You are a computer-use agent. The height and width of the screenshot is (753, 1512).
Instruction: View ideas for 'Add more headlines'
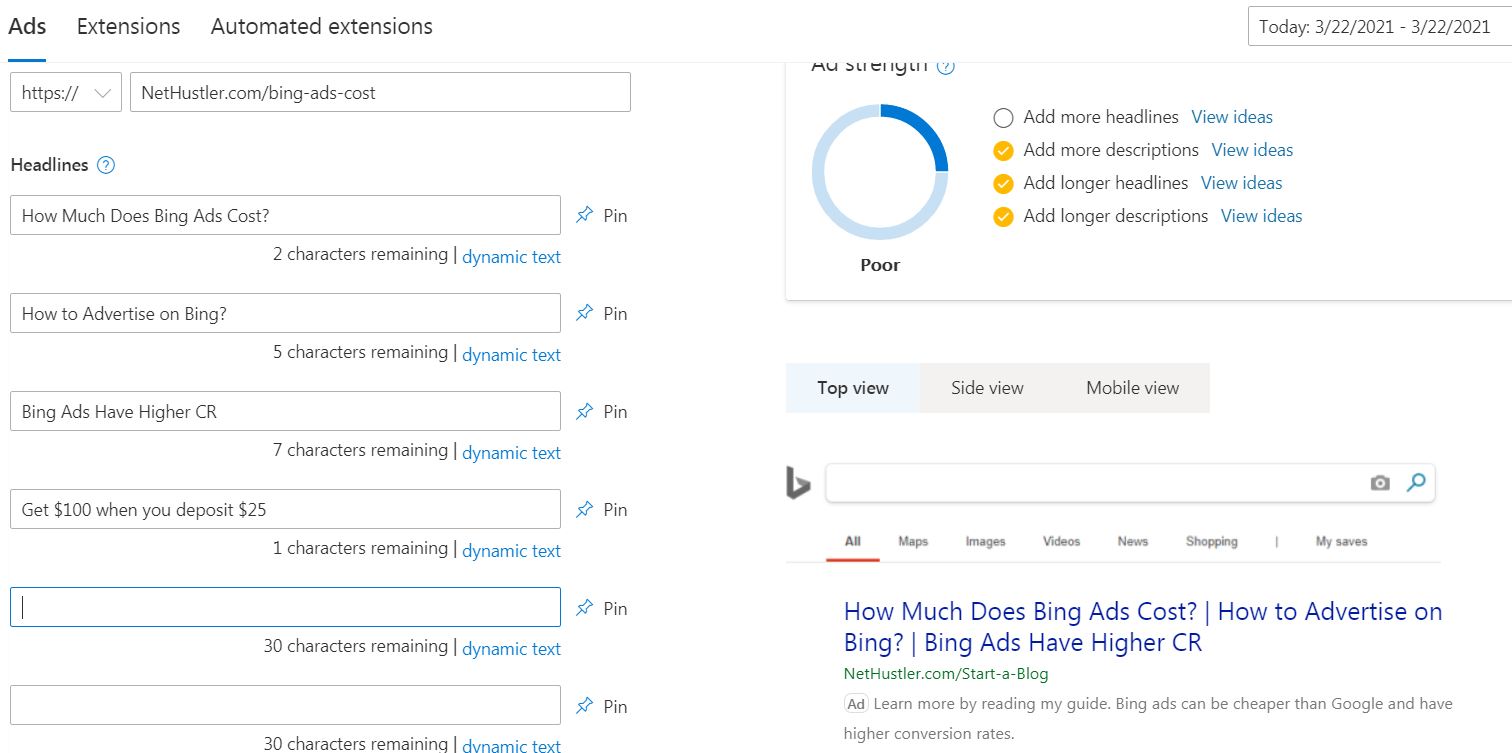[x=1232, y=117]
